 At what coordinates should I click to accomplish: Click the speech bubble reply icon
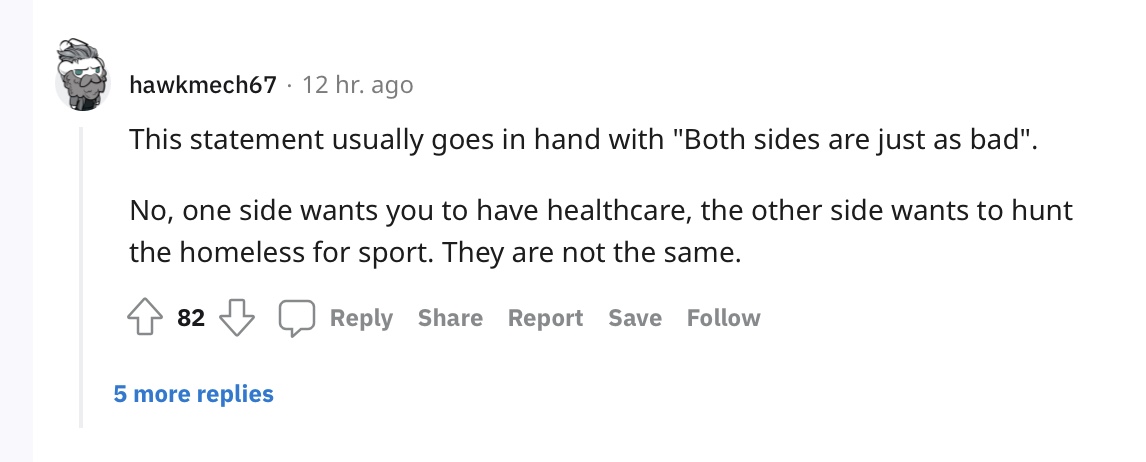pos(296,318)
